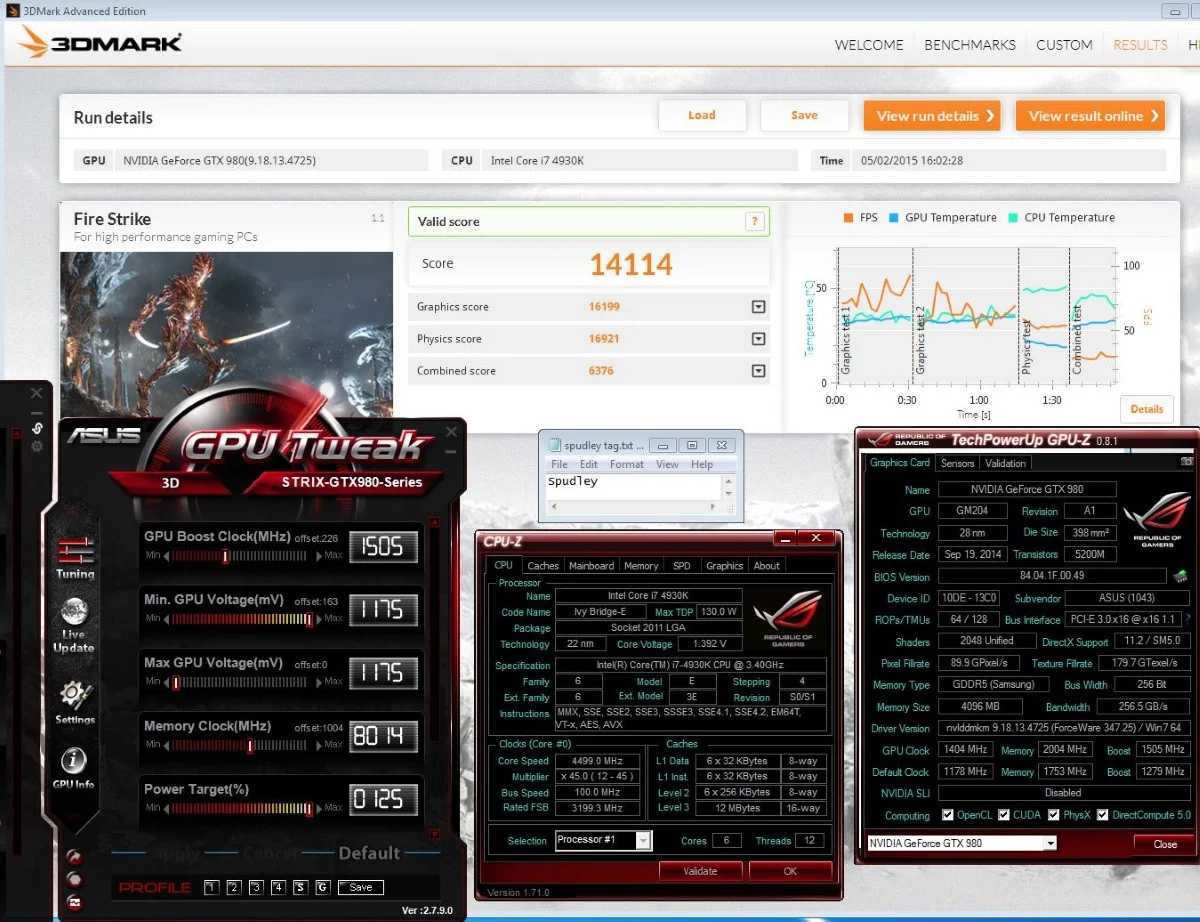Click the Validate button in CPU-Z

700,871
